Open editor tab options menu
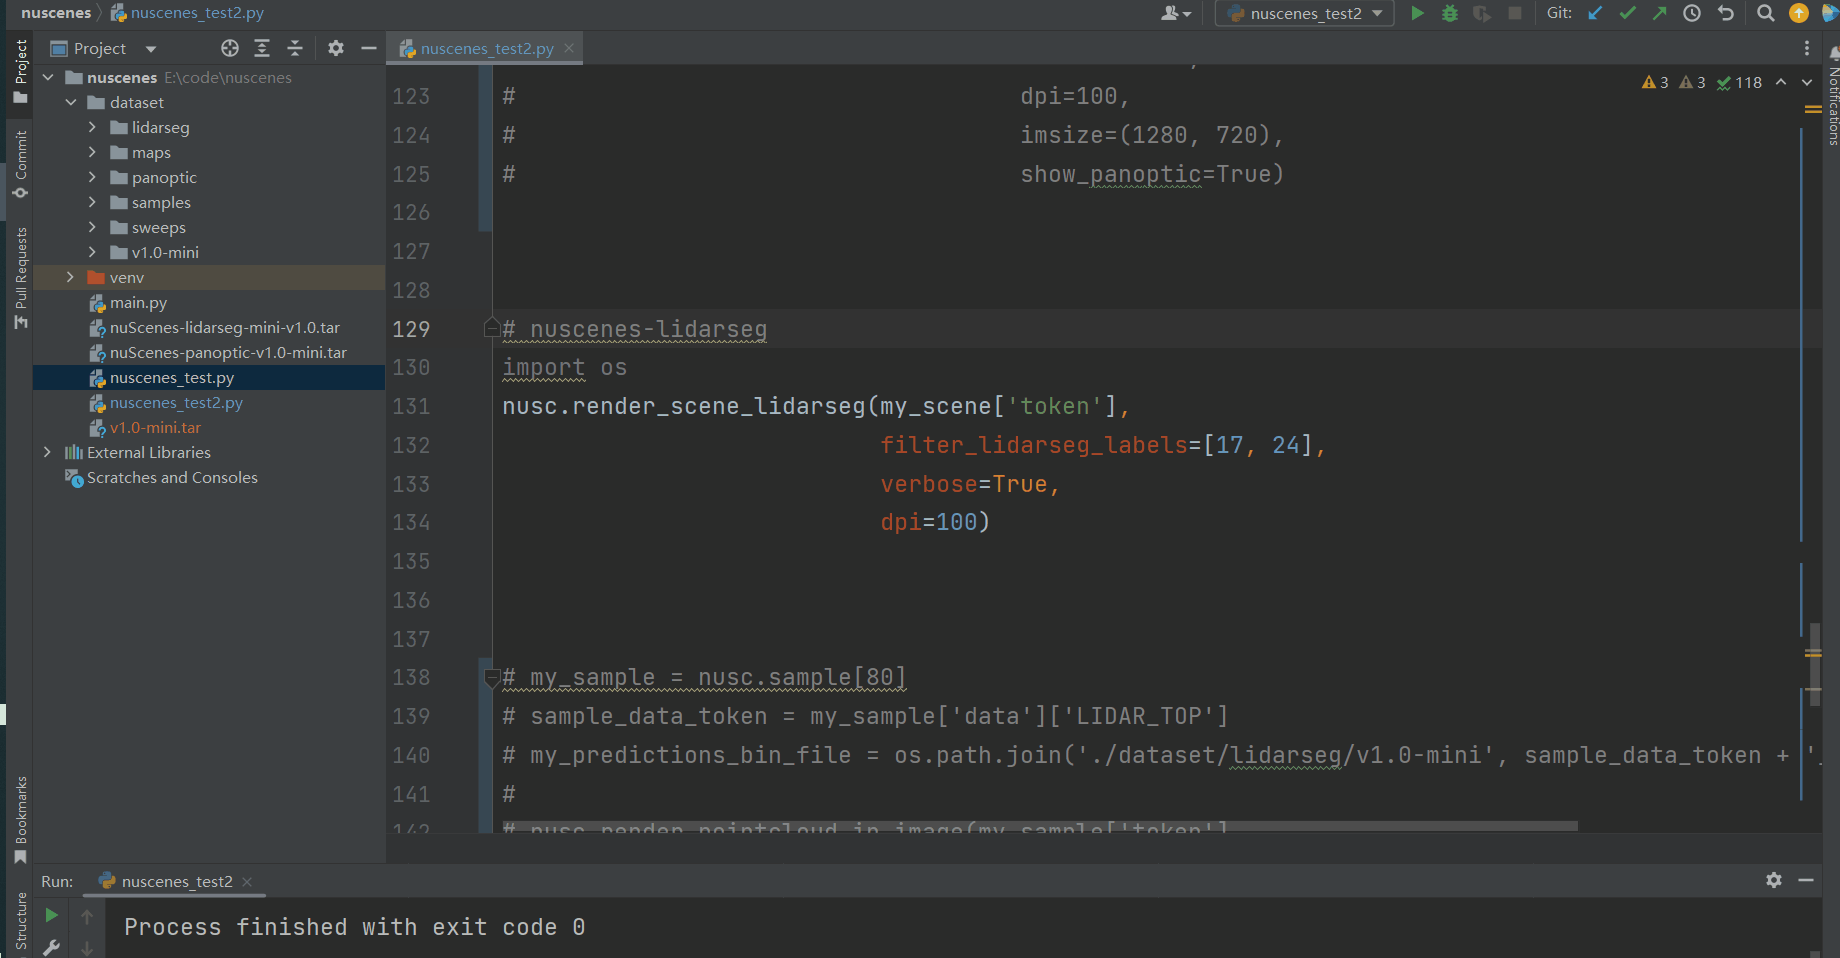Image resolution: width=1840 pixels, height=958 pixels. [1806, 48]
